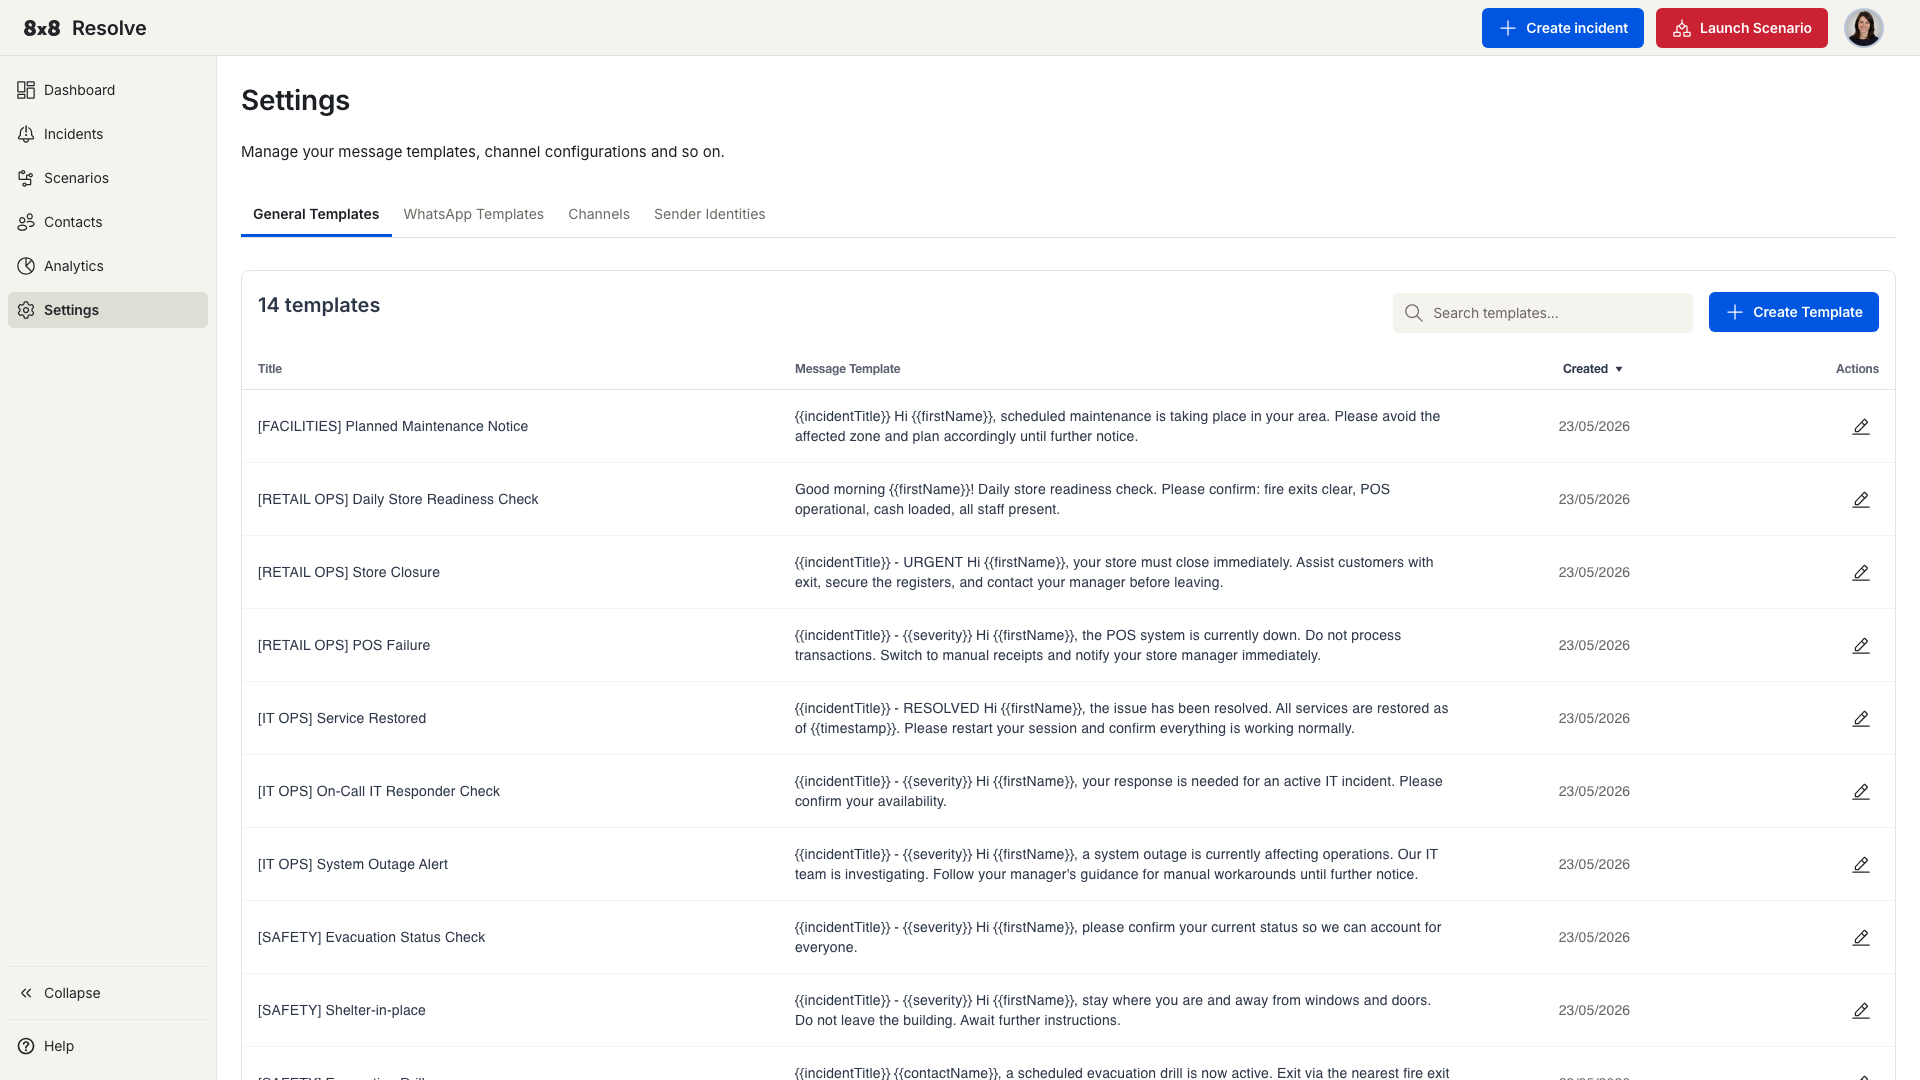Edit the Store Closure template
The height and width of the screenshot is (1080, 1920).
[1860, 572]
